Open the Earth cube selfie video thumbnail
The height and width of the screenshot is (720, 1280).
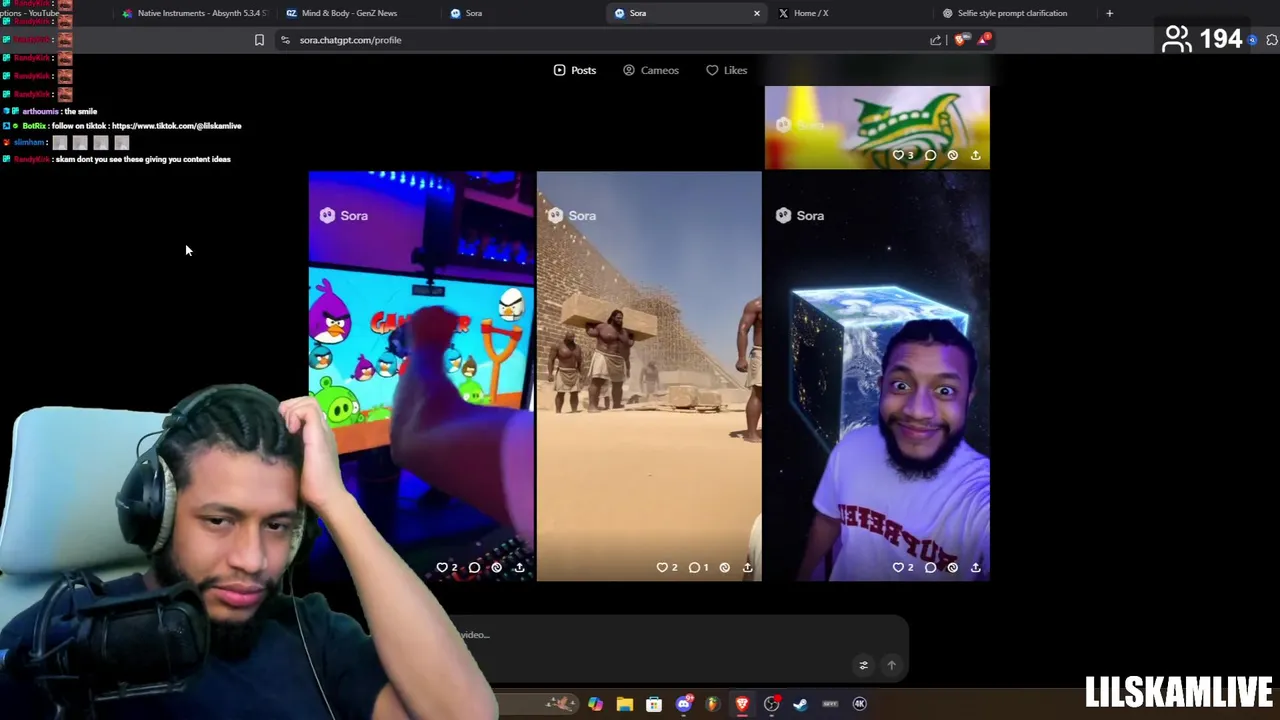coord(877,375)
